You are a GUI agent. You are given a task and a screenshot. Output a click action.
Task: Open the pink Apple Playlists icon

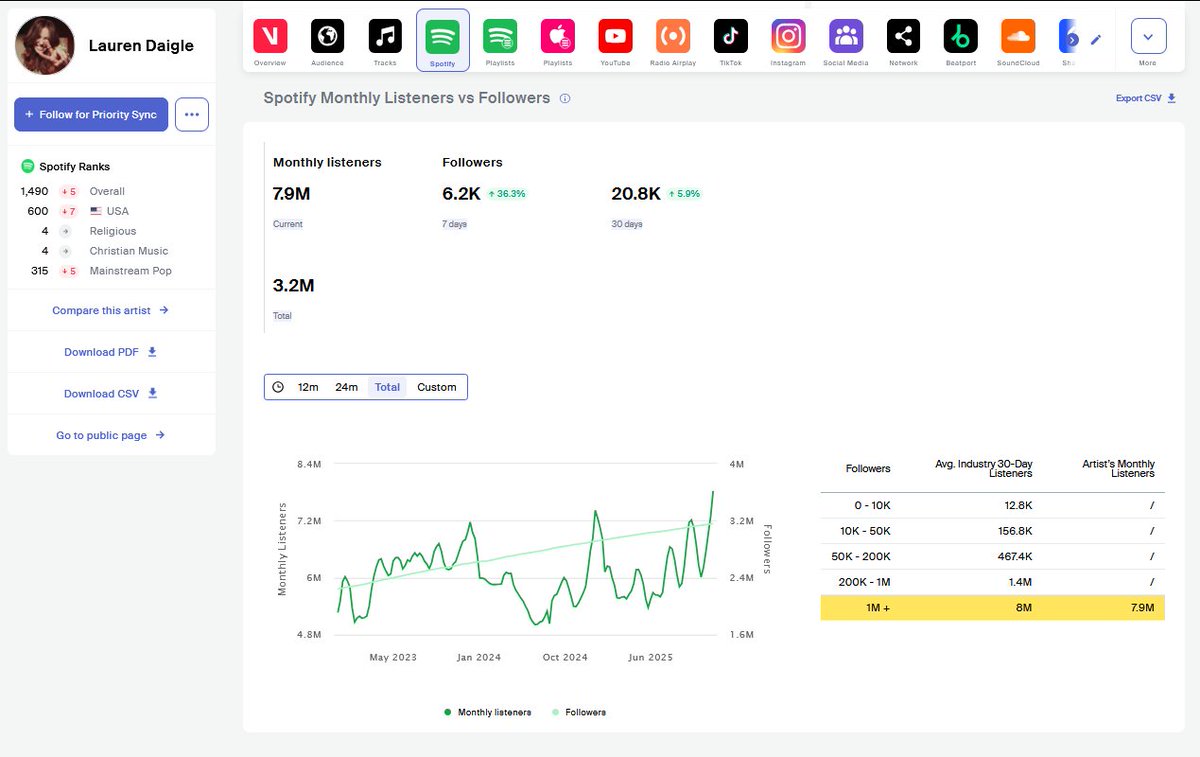(x=558, y=37)
